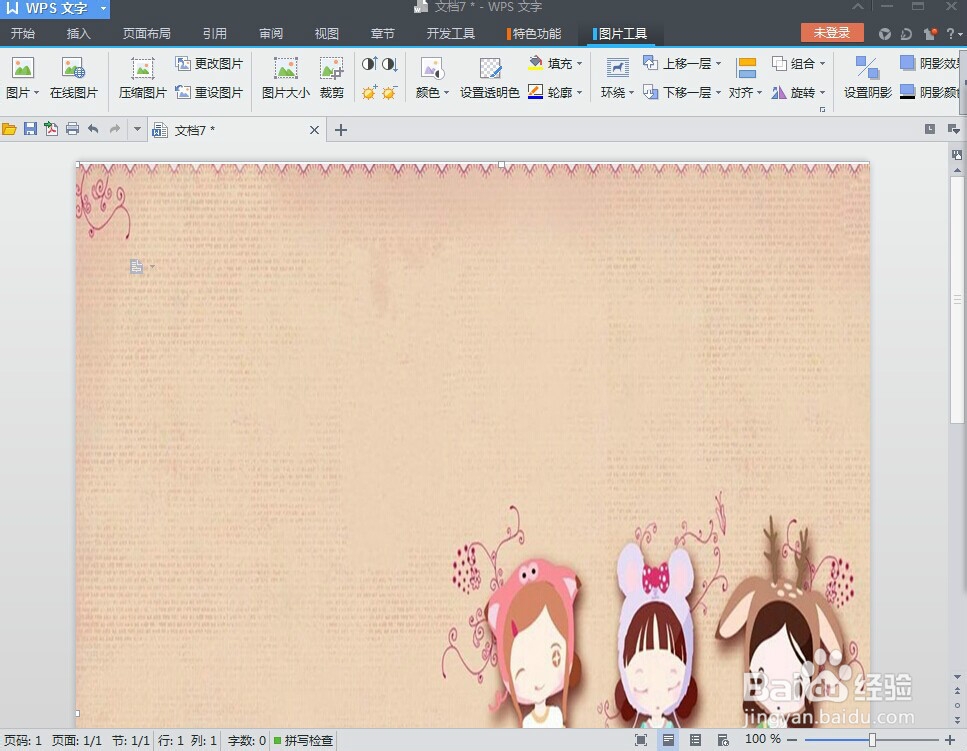Open the help question mark icon
The height and width of the screenshot is (751, 967).
click(950, 34)
